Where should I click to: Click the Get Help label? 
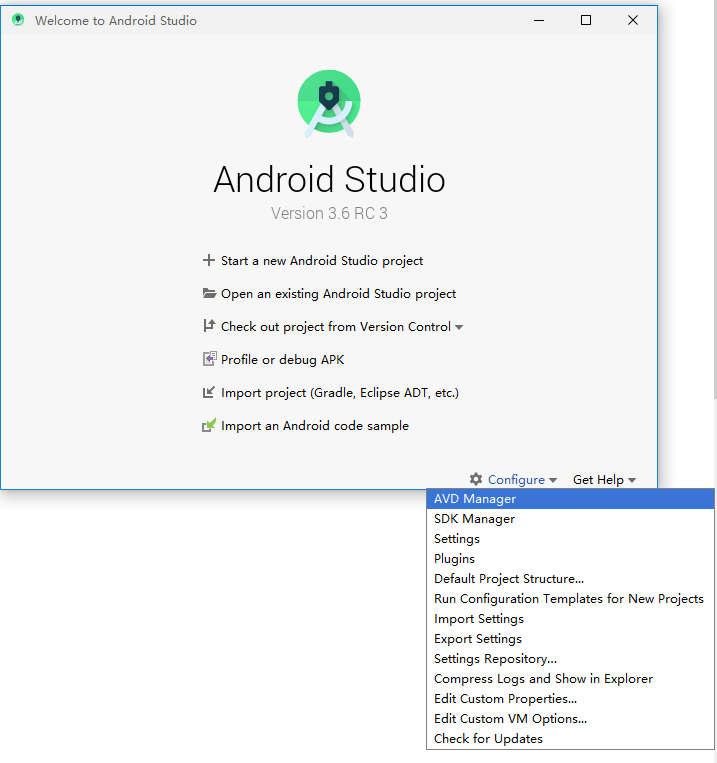[598, 480]
